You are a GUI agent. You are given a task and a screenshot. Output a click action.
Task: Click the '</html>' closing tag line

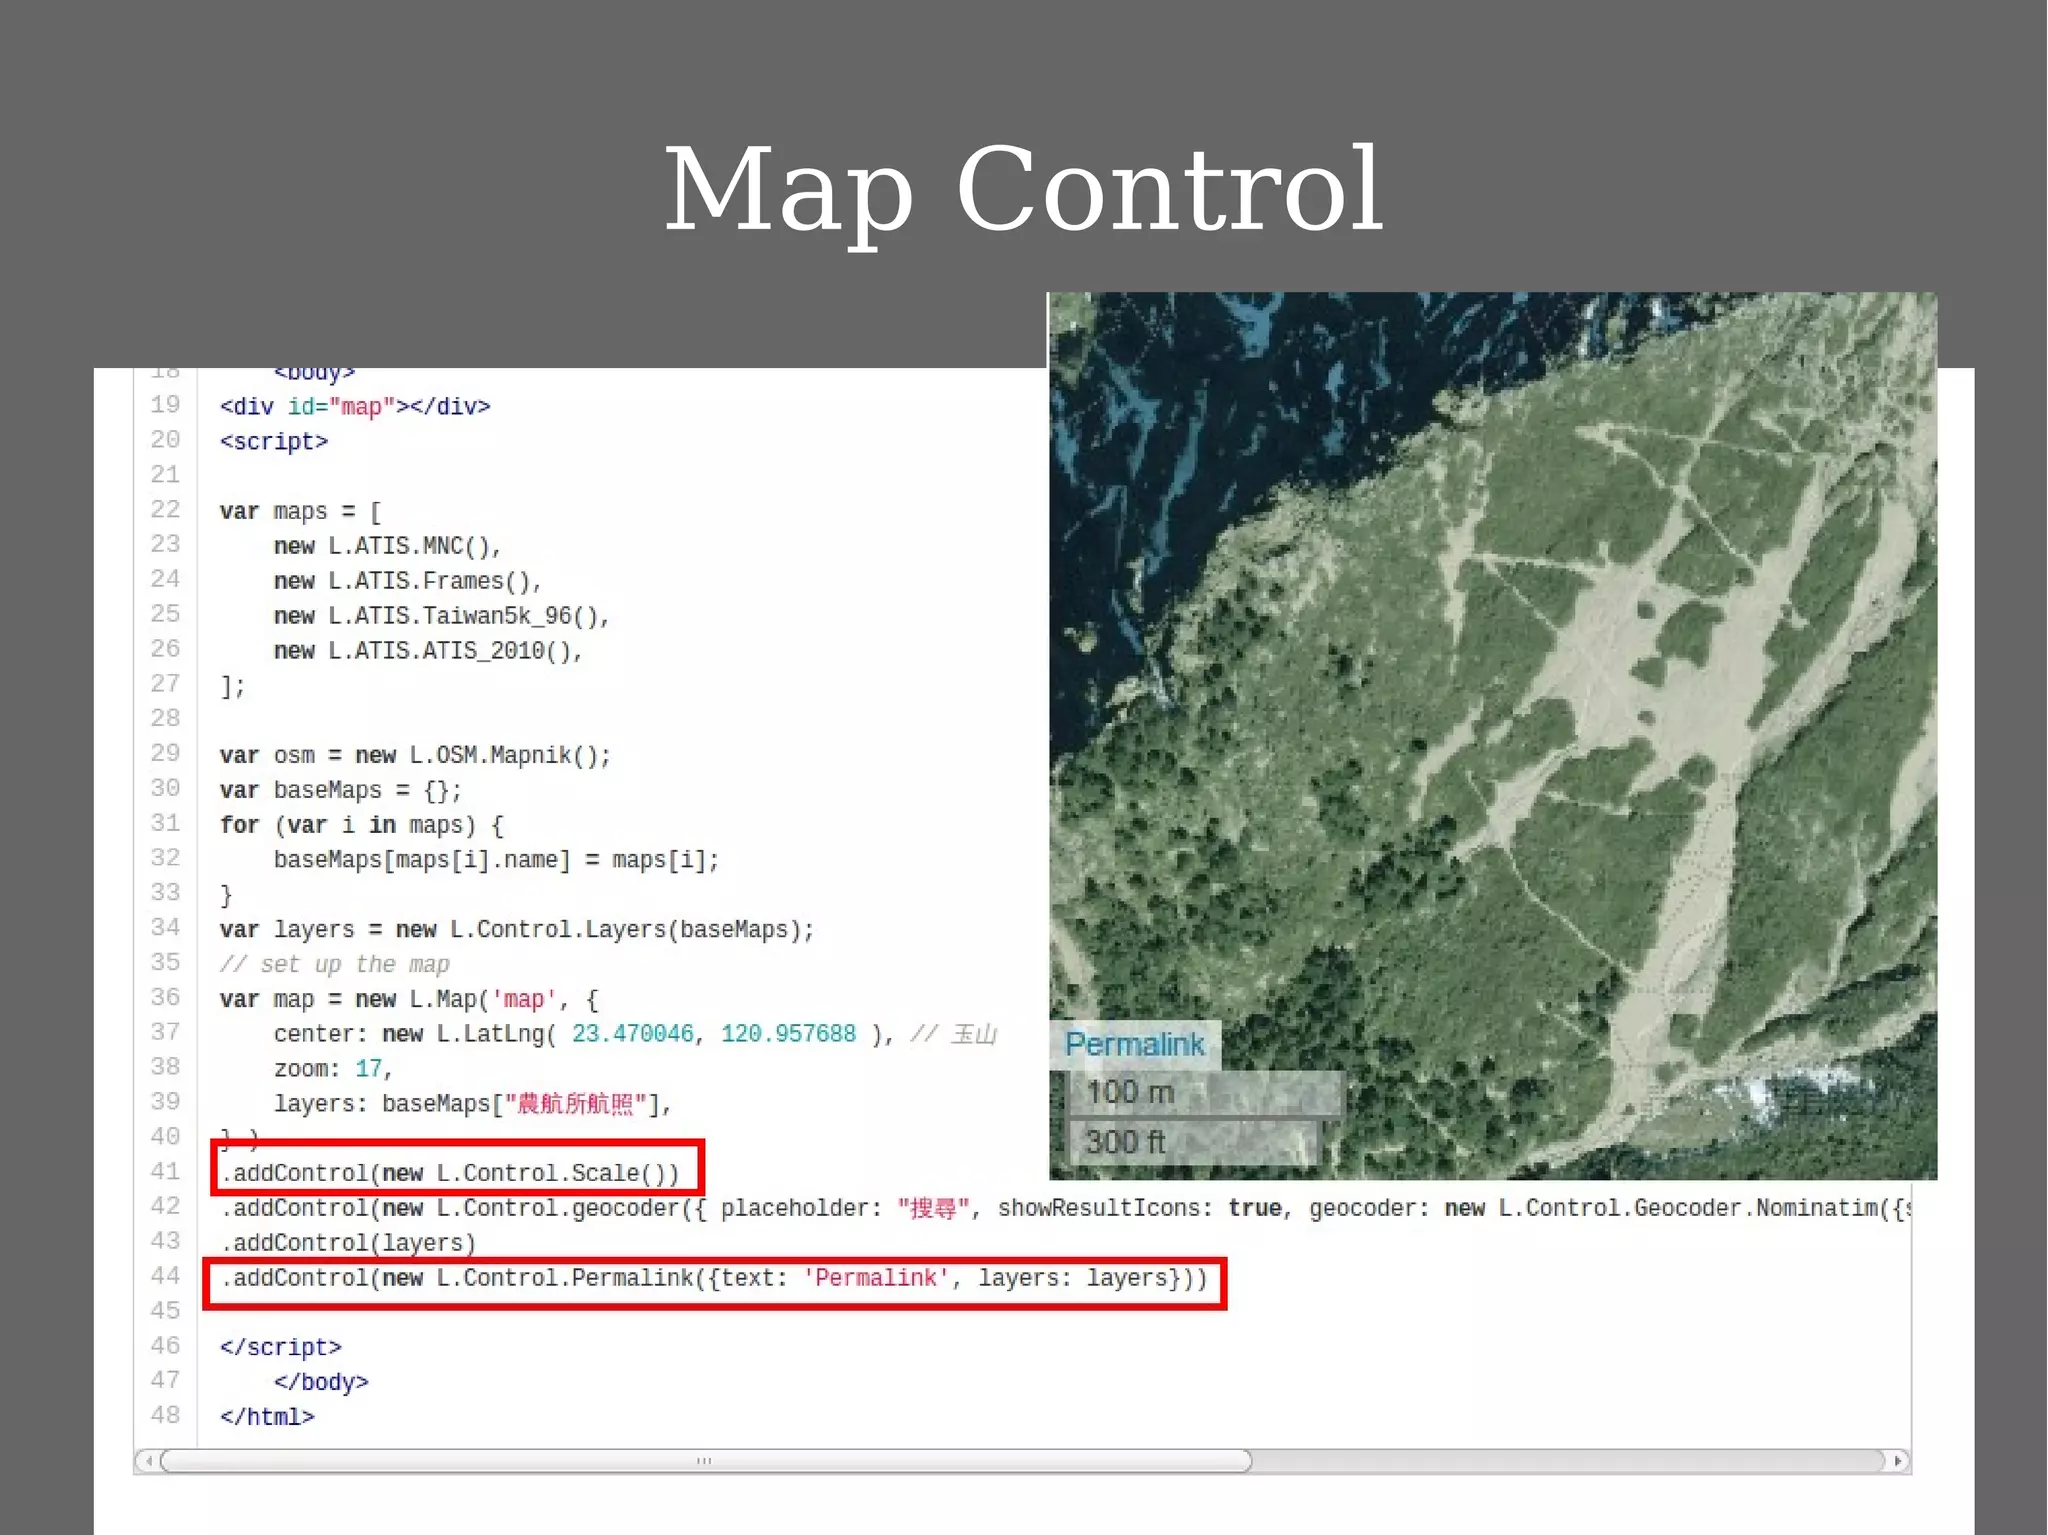click(x=267, y=1418)
